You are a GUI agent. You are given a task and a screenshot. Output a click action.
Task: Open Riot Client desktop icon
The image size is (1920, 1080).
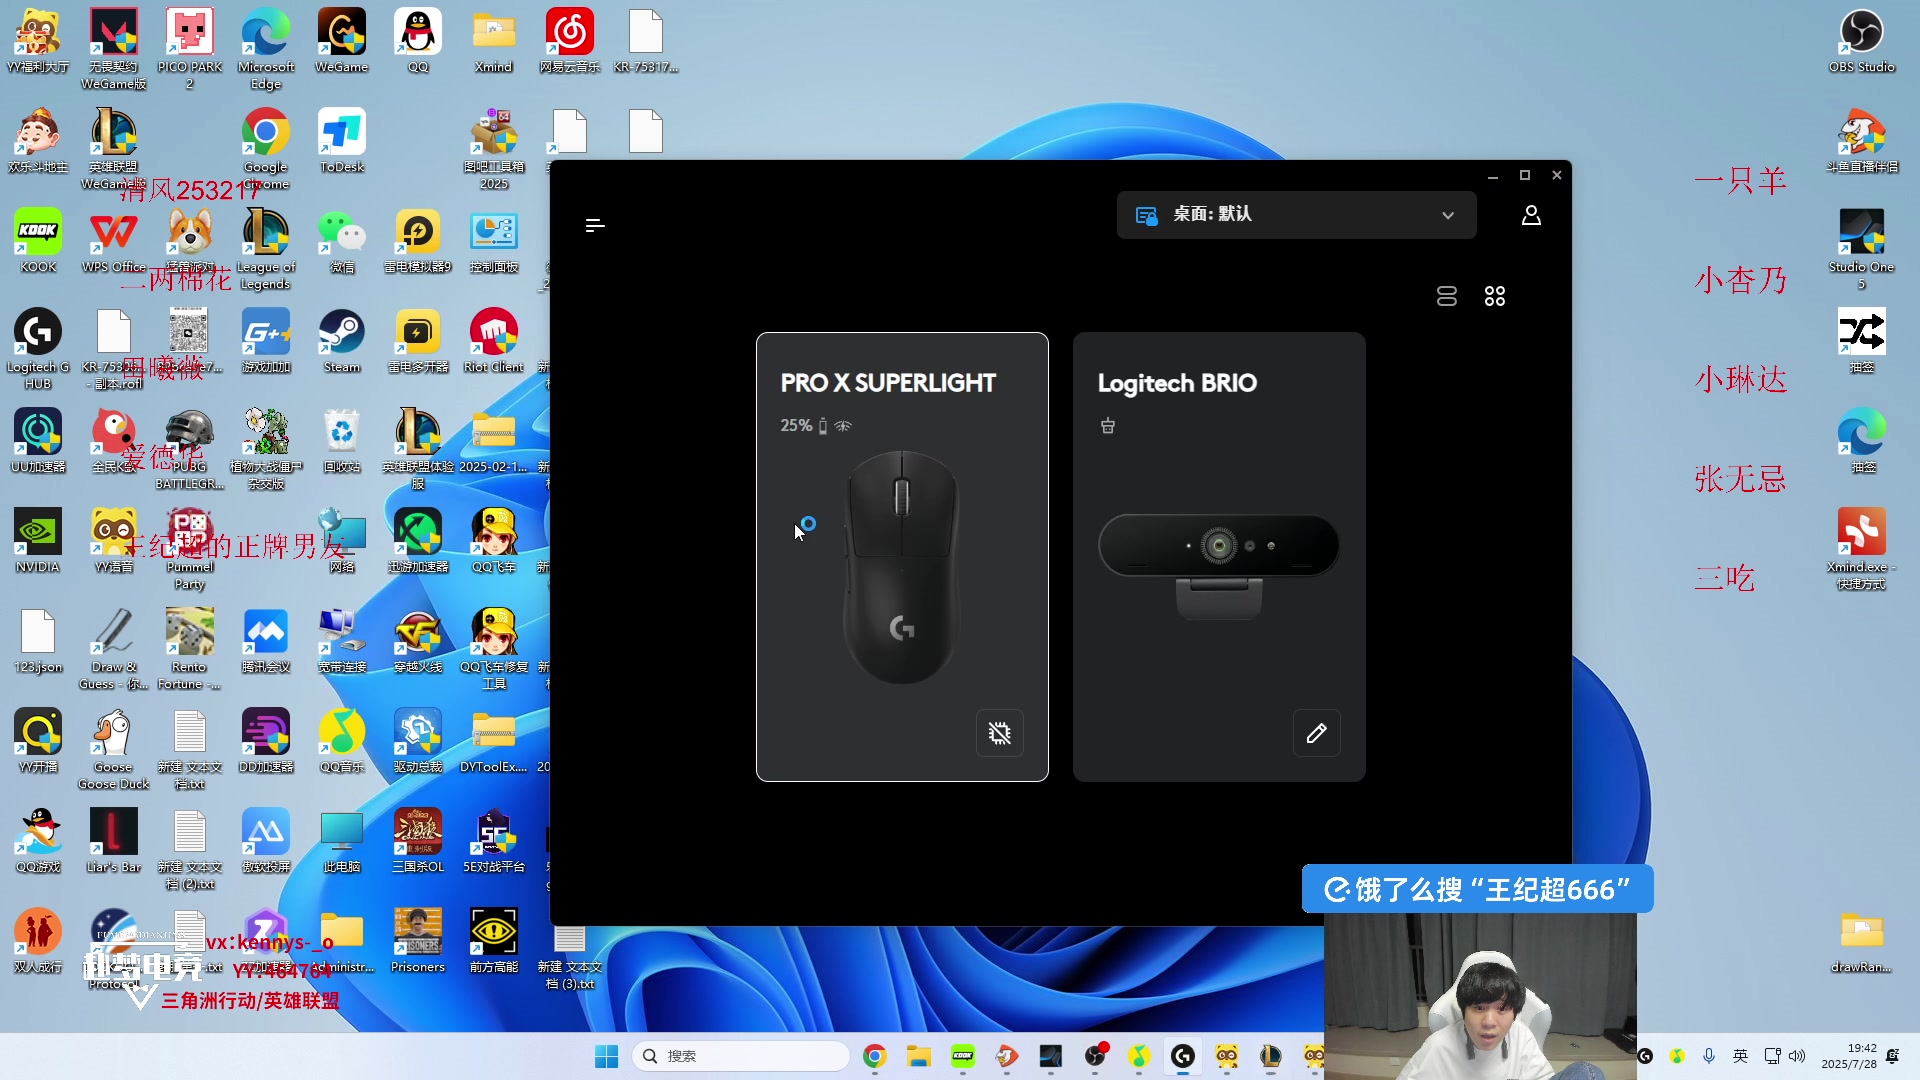click(x=494, y=341)
